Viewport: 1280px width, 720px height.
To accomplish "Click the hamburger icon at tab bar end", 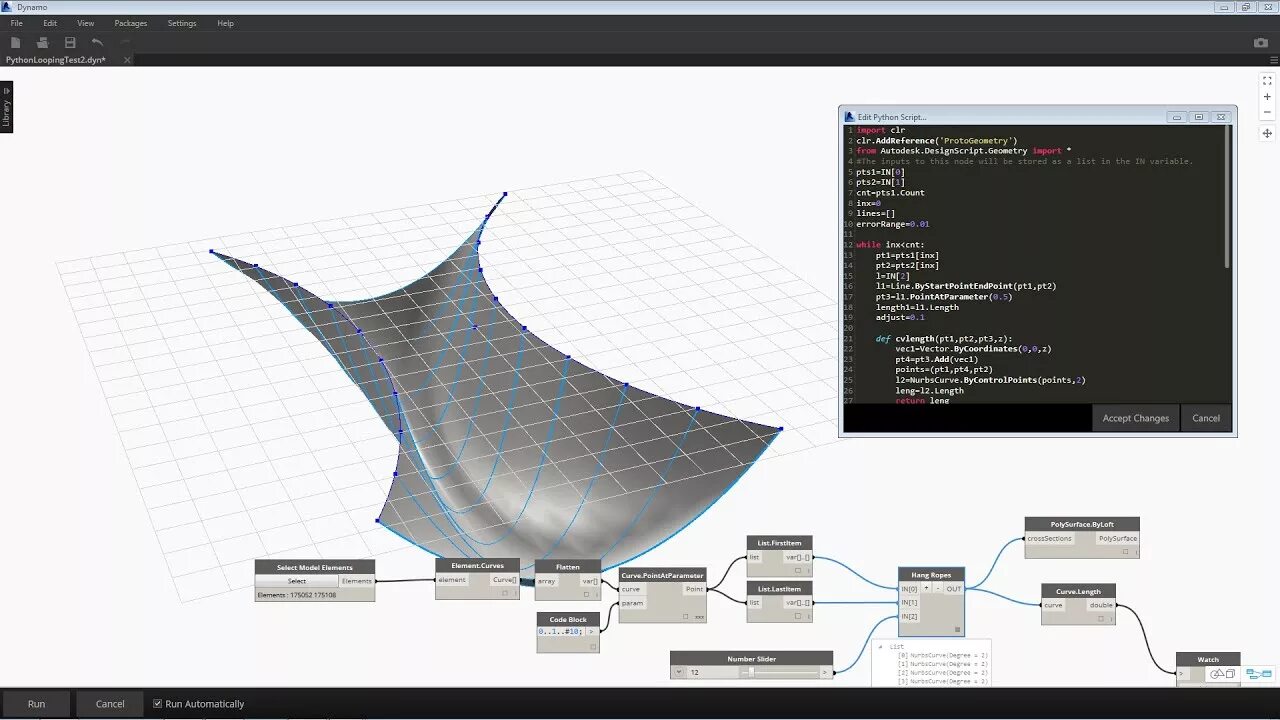I will click(1273, 60).
